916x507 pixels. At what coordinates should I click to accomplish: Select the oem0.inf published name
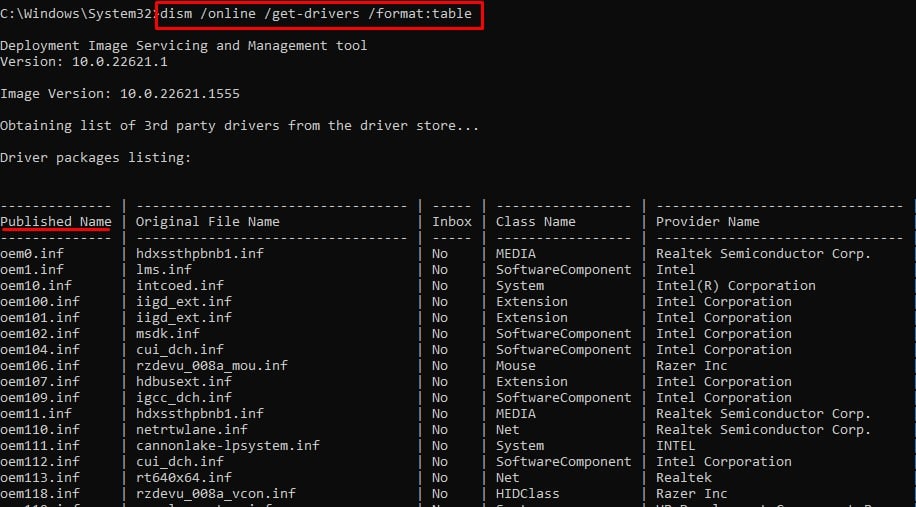click(x=32, y=254)
